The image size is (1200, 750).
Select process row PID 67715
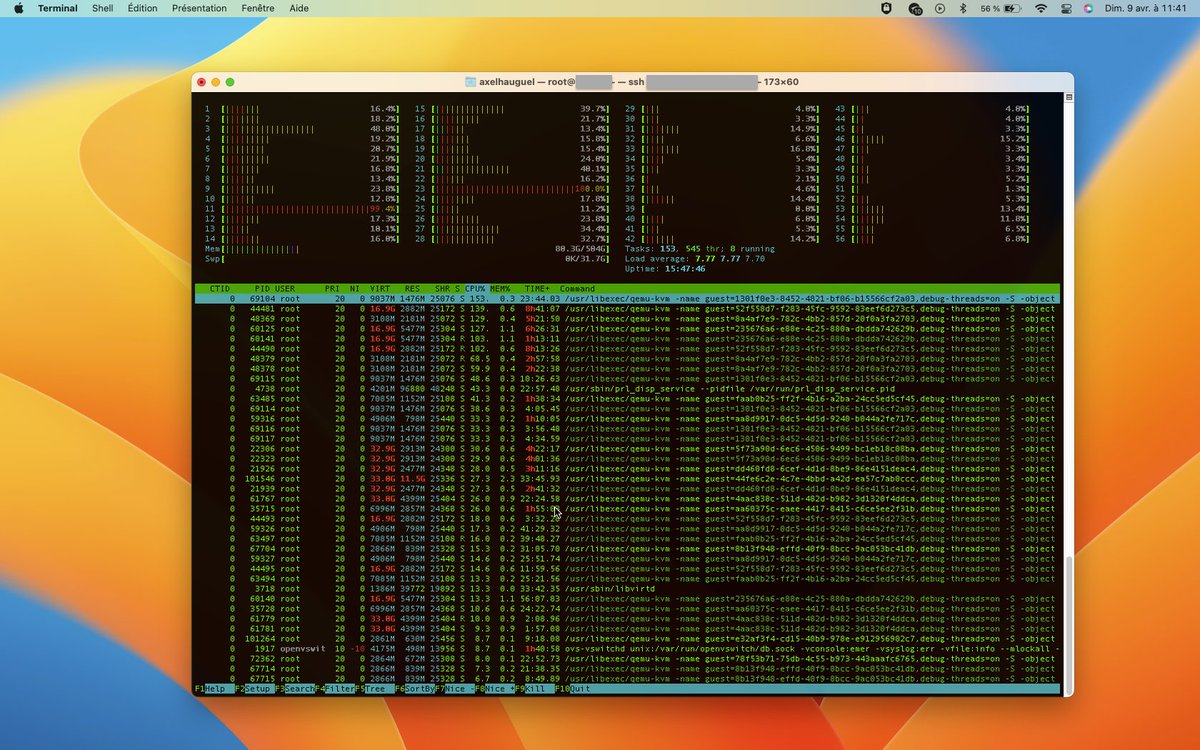[x=627, y=678]
